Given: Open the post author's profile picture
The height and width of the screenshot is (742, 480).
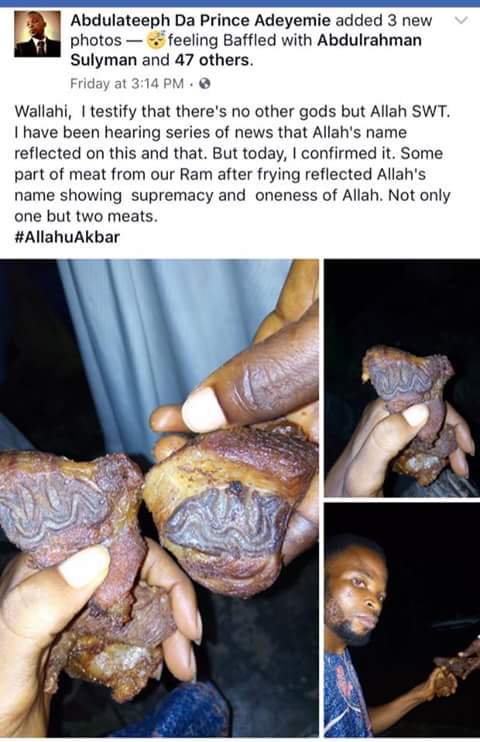Looking at the screenshot, I should (37, 34).
